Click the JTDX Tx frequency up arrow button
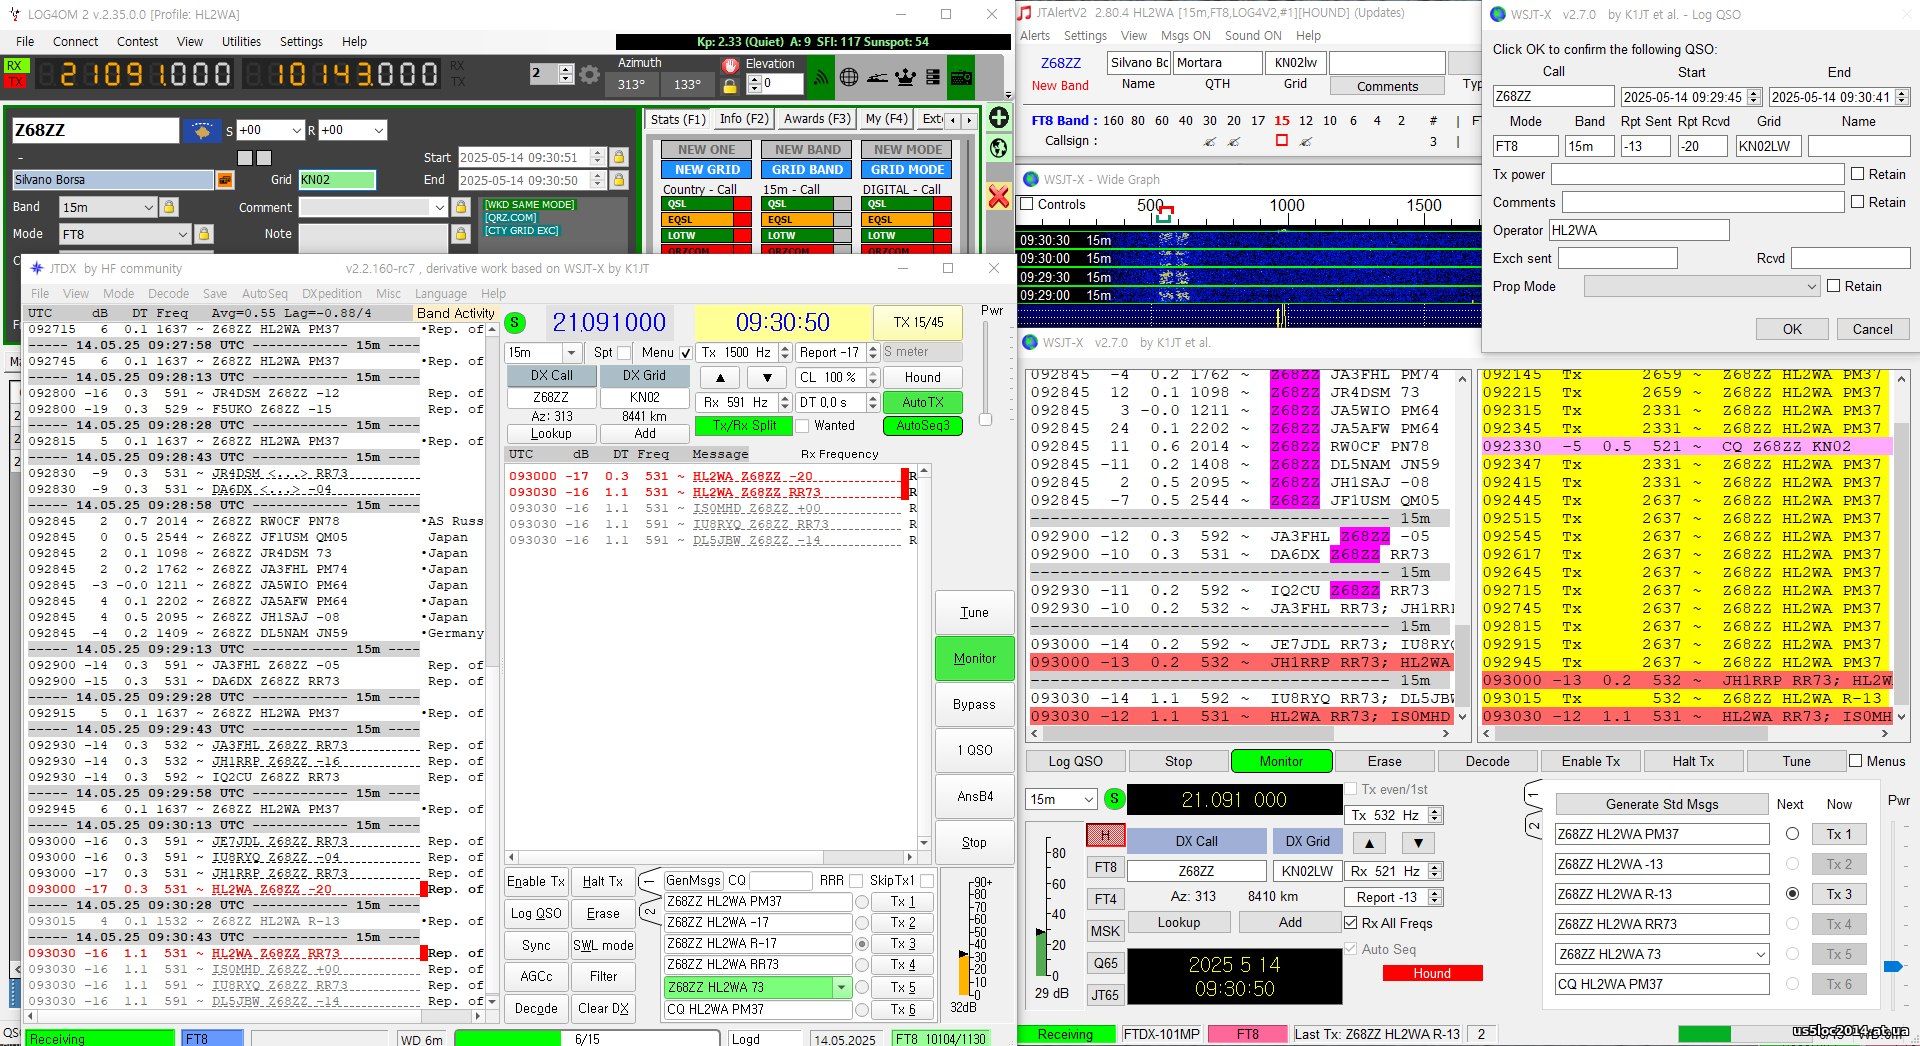Viewport: 1920px width, 1046px height. pos(720,377)
